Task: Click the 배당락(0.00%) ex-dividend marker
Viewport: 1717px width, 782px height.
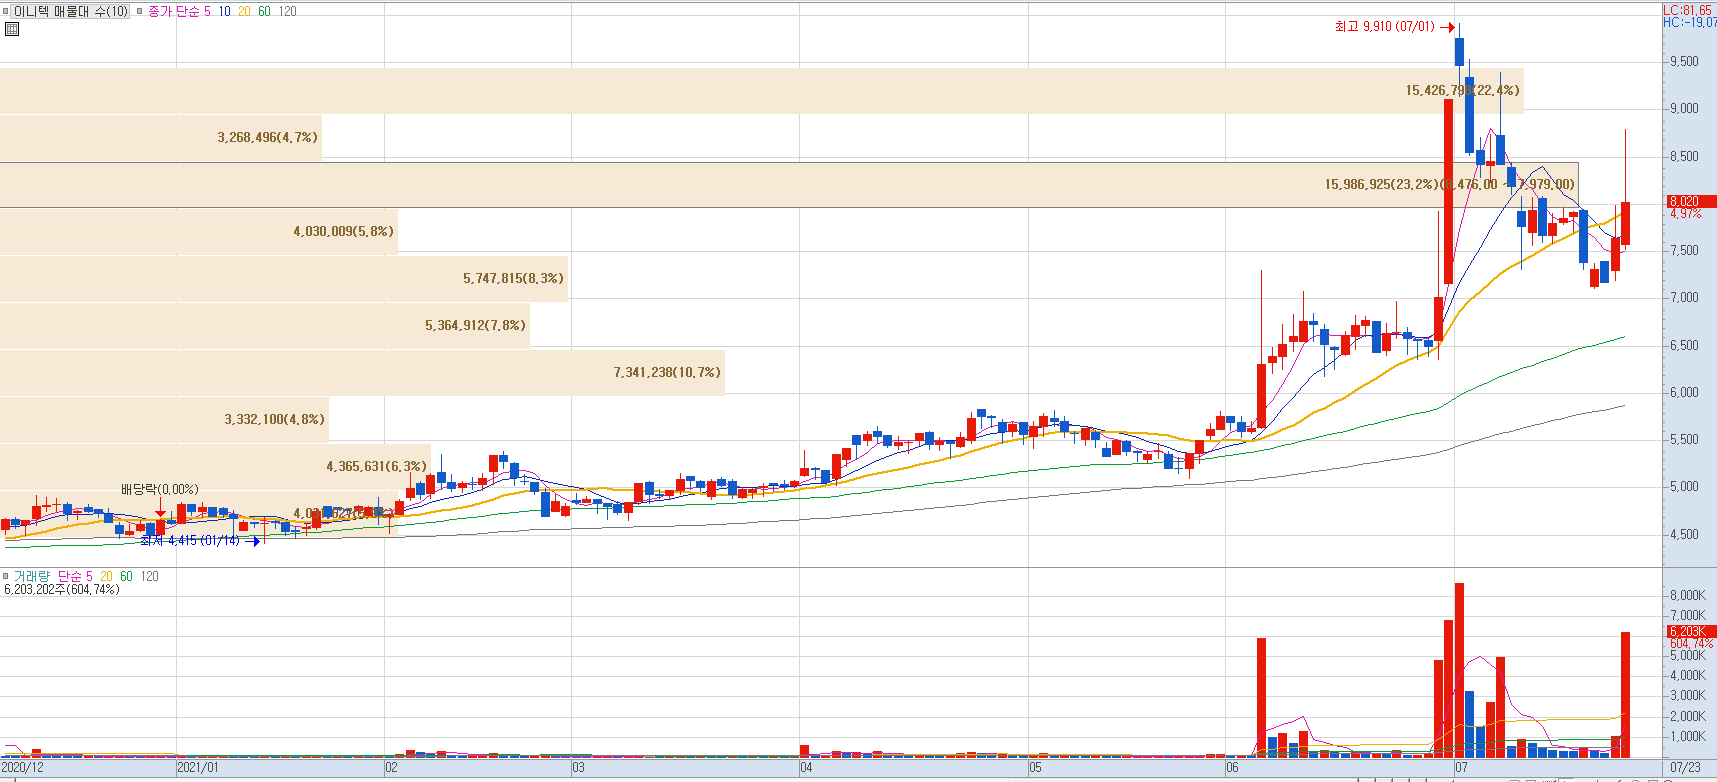Action: (x=160, y=489)
